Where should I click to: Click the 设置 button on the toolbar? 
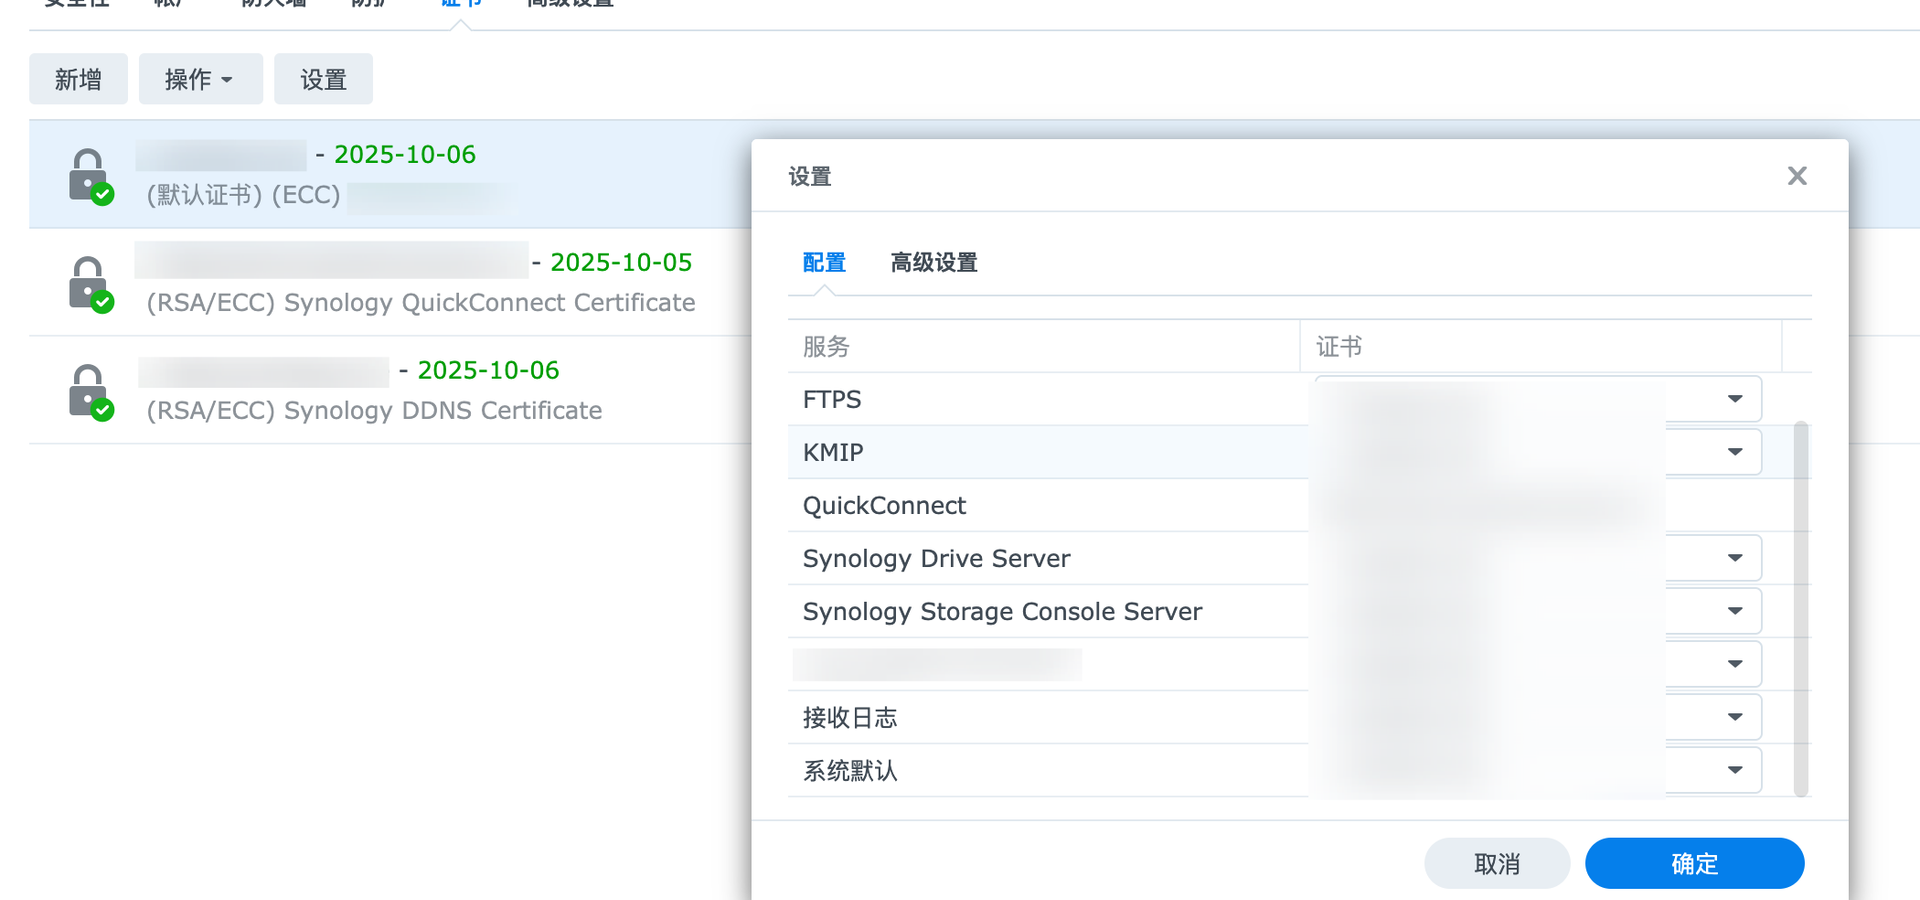pos(323,78)
